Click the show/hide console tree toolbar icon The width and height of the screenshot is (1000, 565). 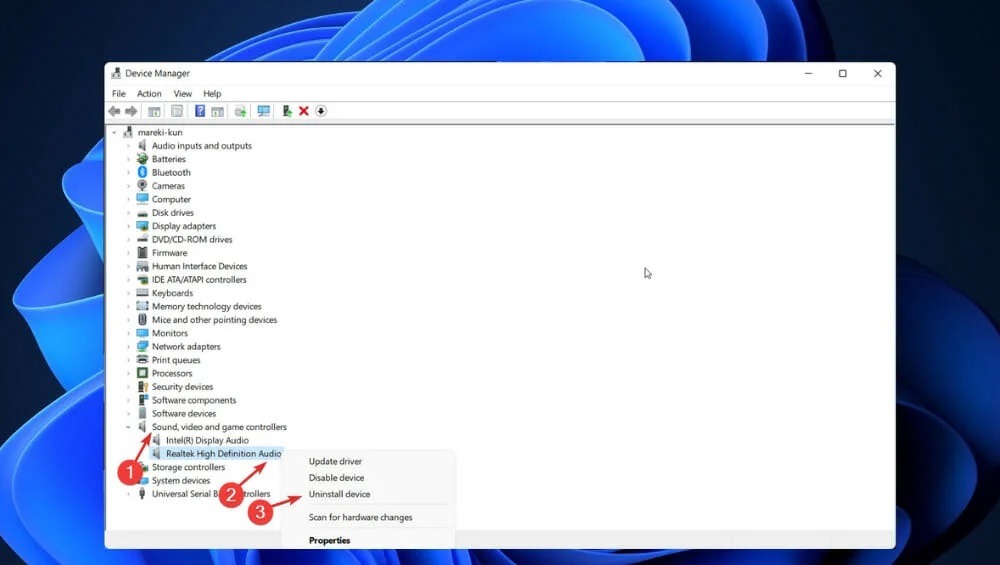tap(154, 111)
